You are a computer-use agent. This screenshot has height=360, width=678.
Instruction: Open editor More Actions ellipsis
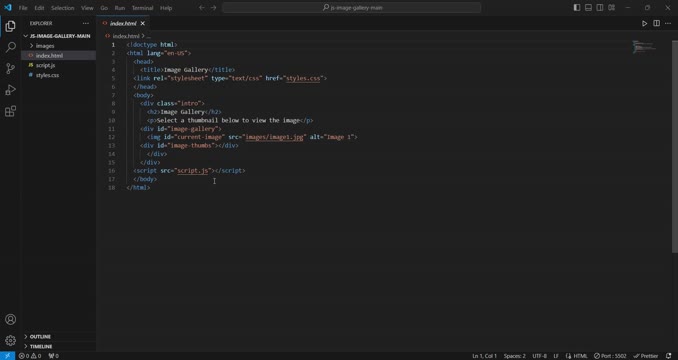click(x=668, y=23)
